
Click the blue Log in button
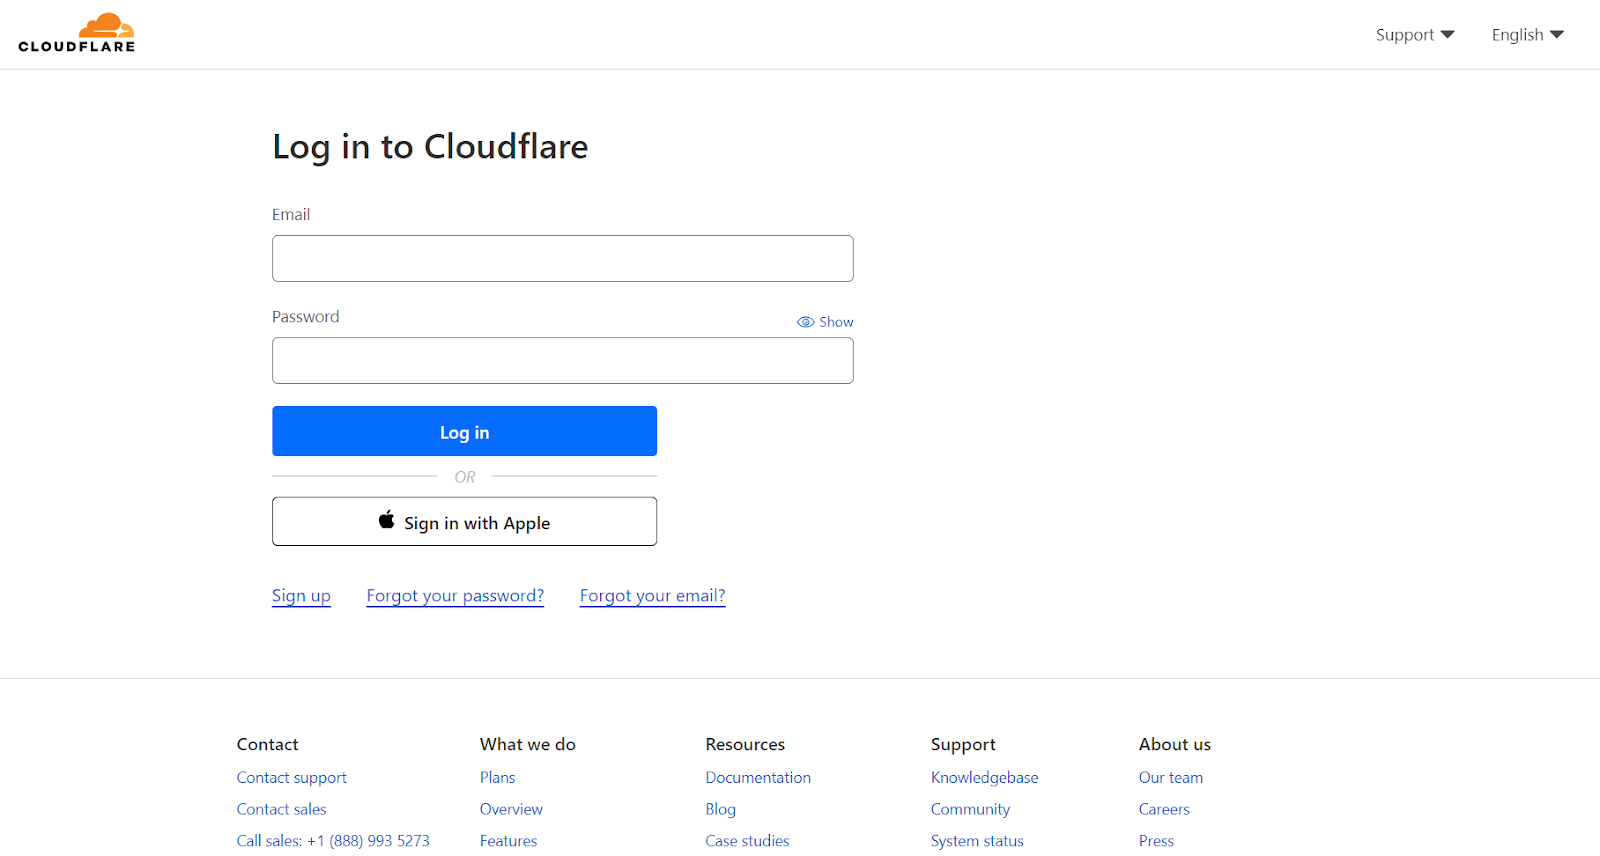click(464, 431)
